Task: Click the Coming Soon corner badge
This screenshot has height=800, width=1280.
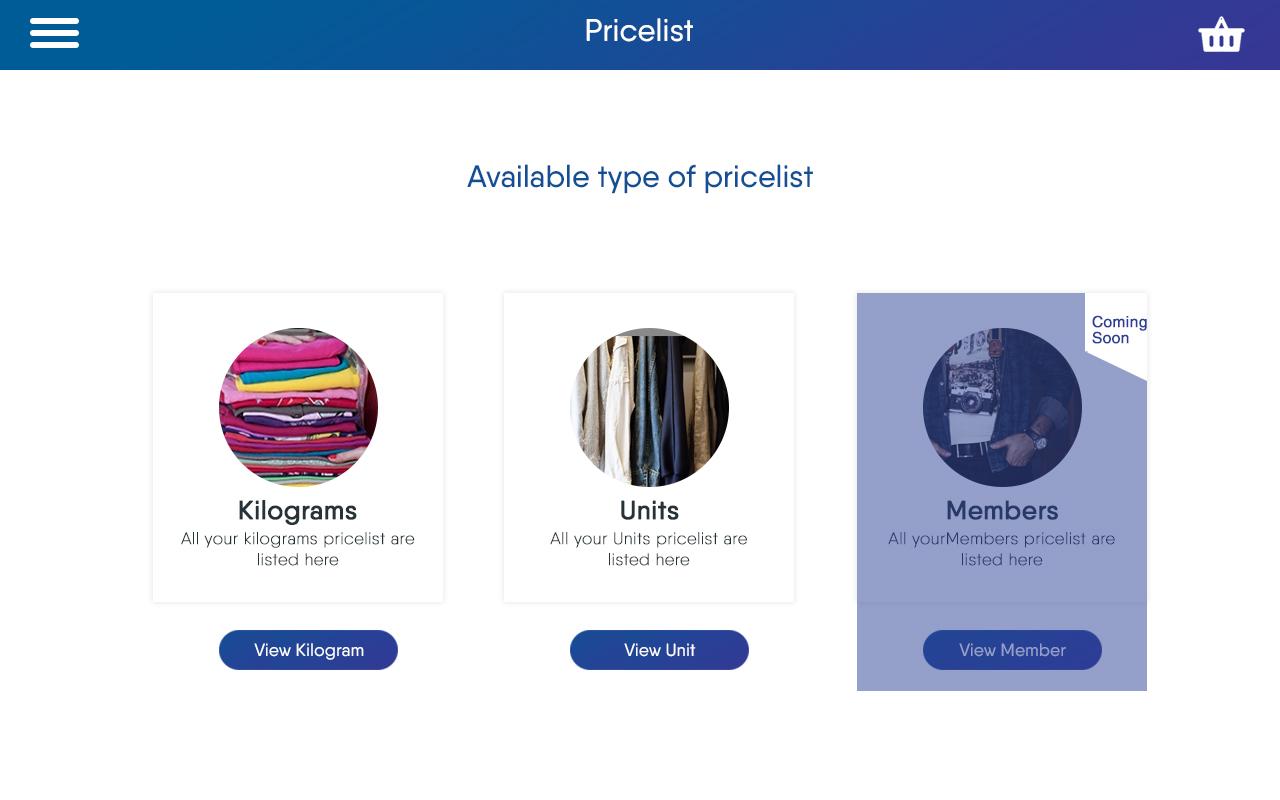Action: click(x=1118, y=330)
